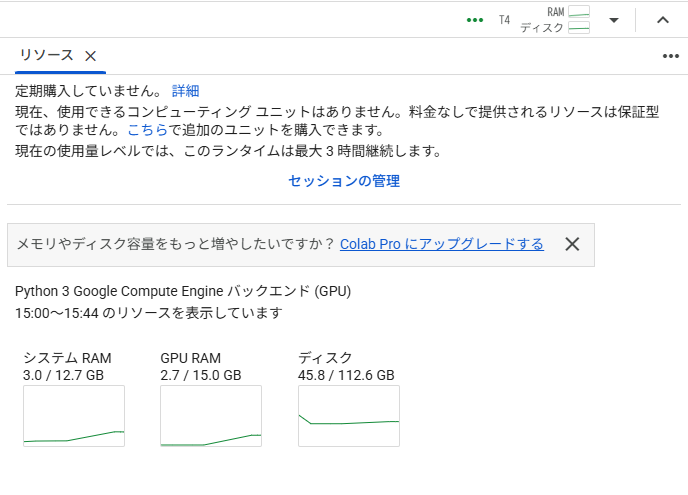Open the three-dot more options menu
The image size is (688, 495).
point(670,56)
